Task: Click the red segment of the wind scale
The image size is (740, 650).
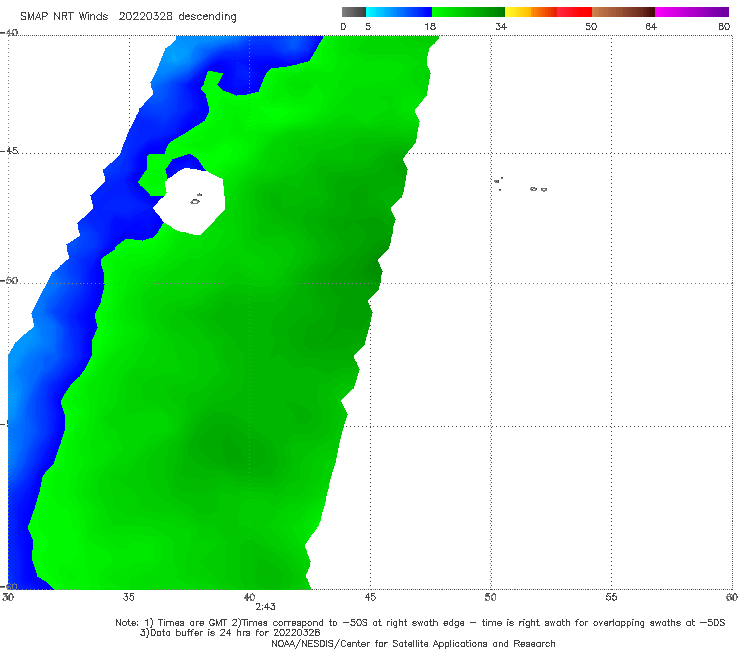Action: click(x=574, y=12)
